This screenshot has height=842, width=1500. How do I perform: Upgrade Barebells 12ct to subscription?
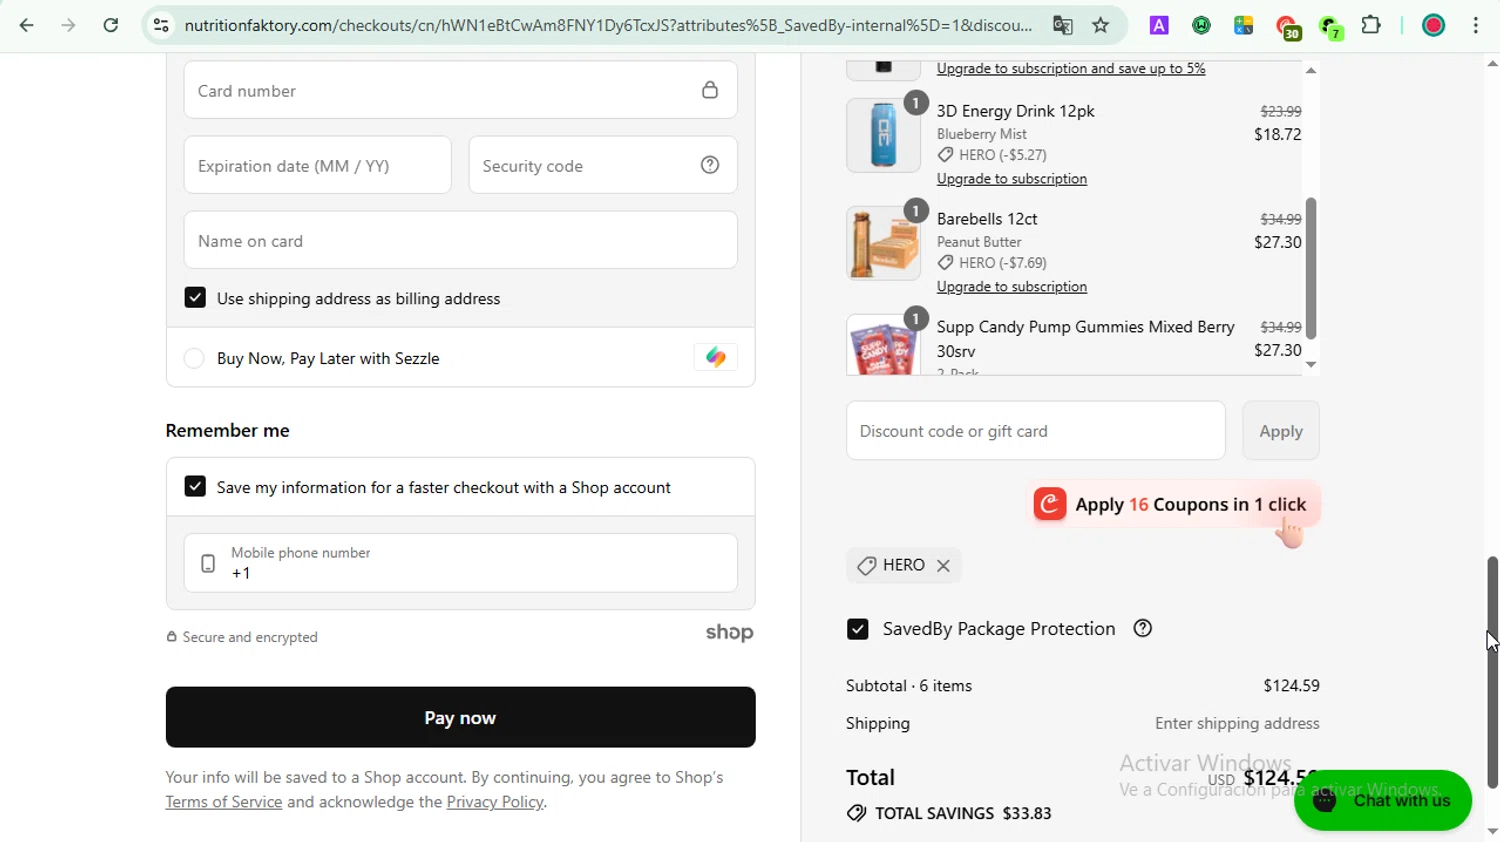coord(1012,287)
